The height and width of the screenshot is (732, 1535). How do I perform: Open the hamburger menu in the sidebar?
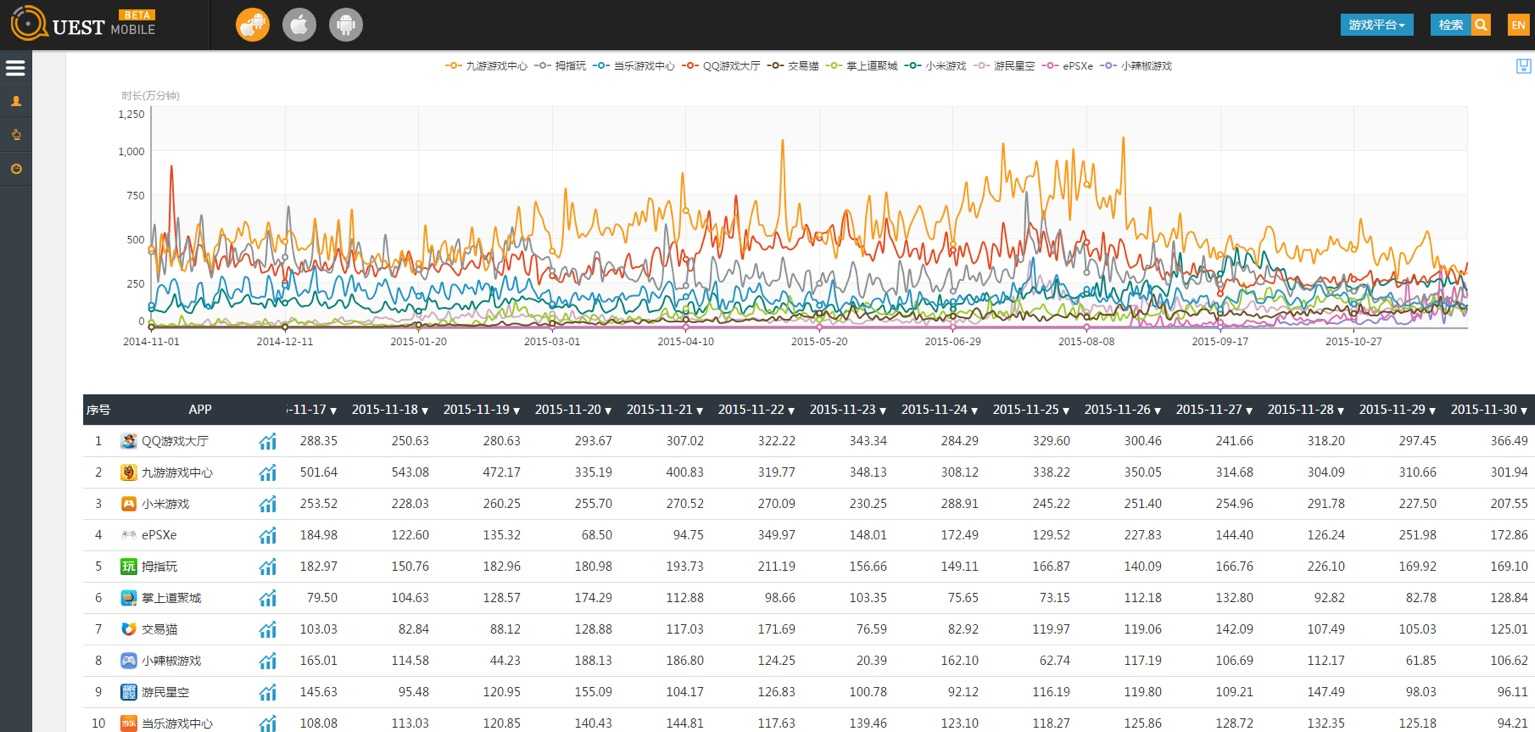pos(15,68)
